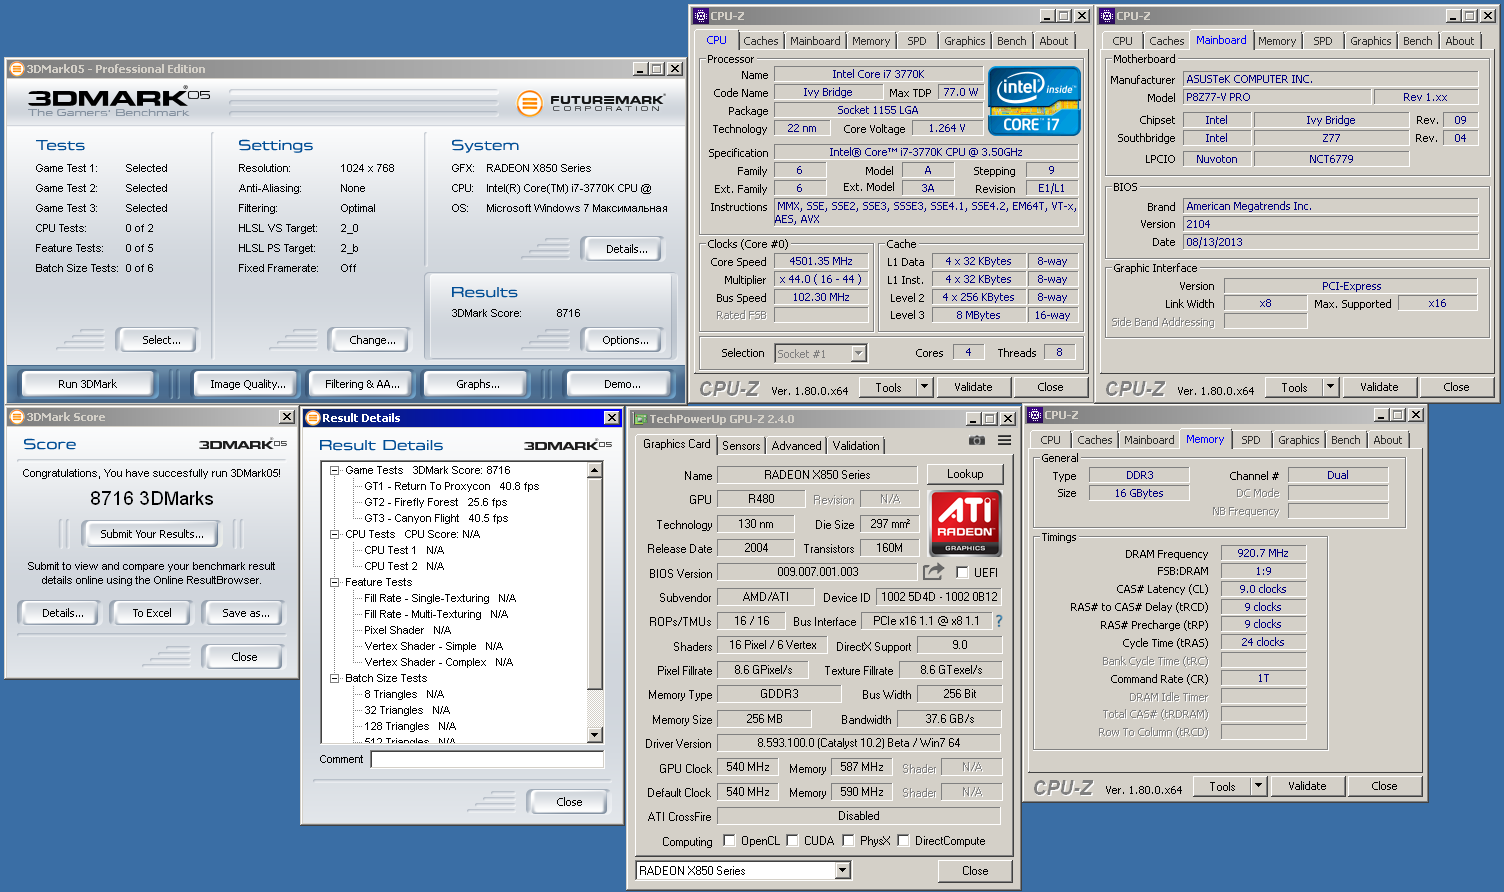Click the 3DMark05 title bar application icon
Viewport: 1504px width, 892px height.
coord(16,69)
